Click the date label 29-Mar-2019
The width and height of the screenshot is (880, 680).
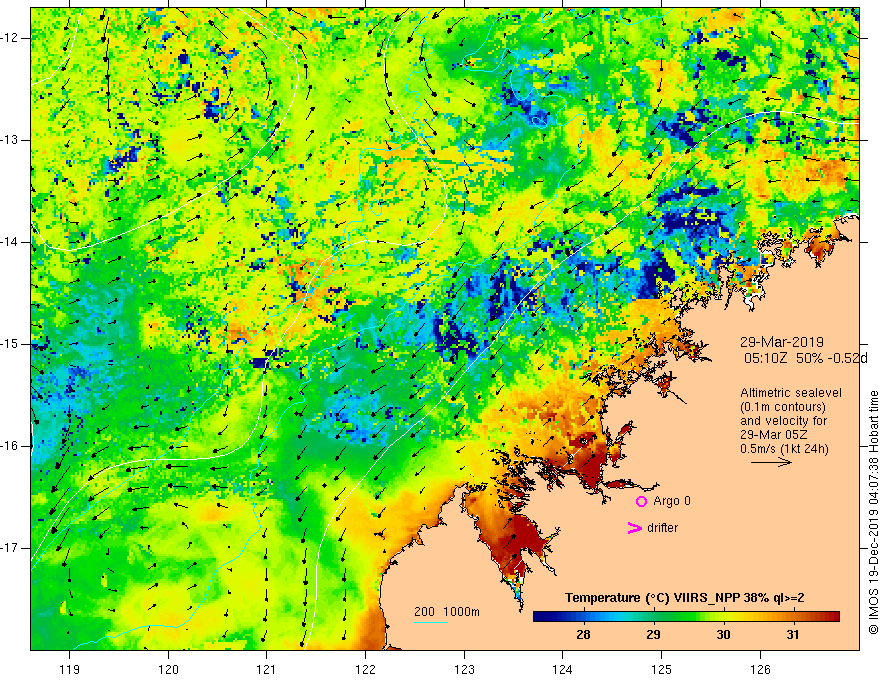(x=782, y=342)
